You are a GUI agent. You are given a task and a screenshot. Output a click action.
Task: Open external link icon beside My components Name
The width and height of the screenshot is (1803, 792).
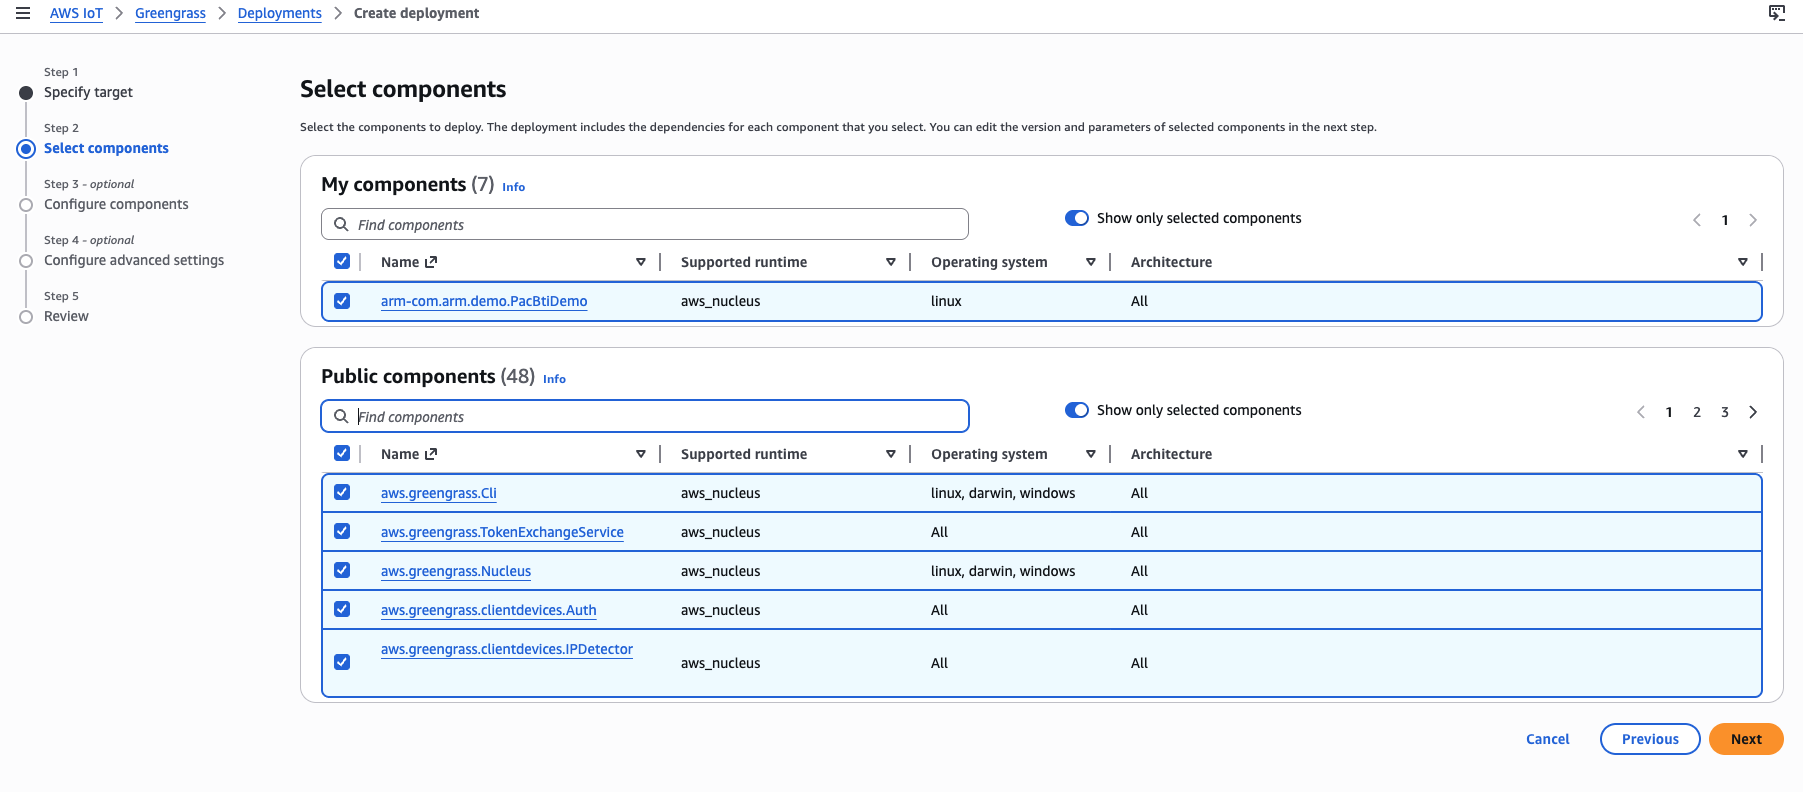click(431, 262)
